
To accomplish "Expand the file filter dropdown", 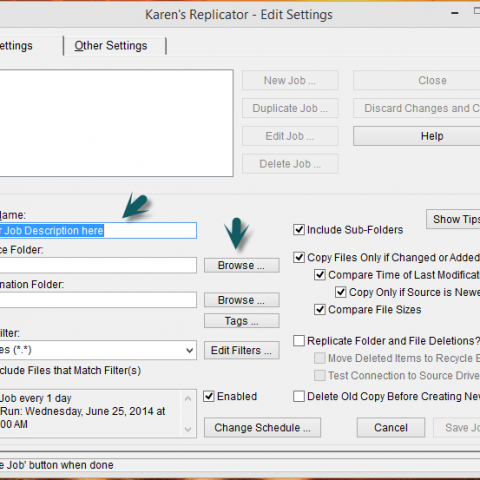I will [189, 350].
